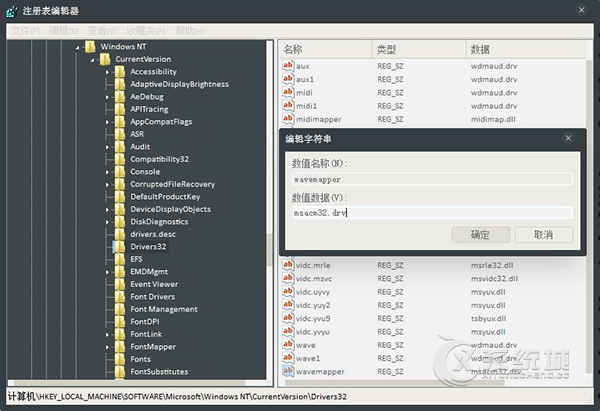Viewport: 600px width, 411px height.
Task: Click the midi1 string value icon
Action: 288,105
